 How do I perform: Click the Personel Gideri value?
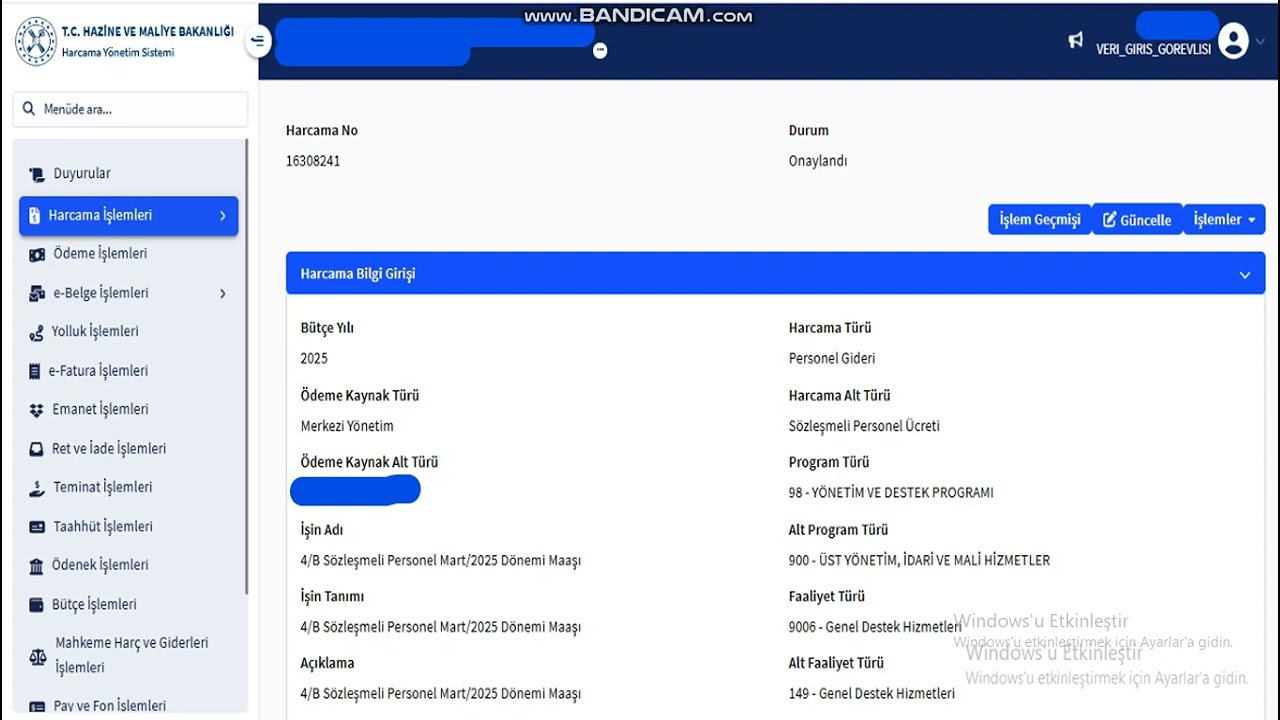[x=832, y=358]
